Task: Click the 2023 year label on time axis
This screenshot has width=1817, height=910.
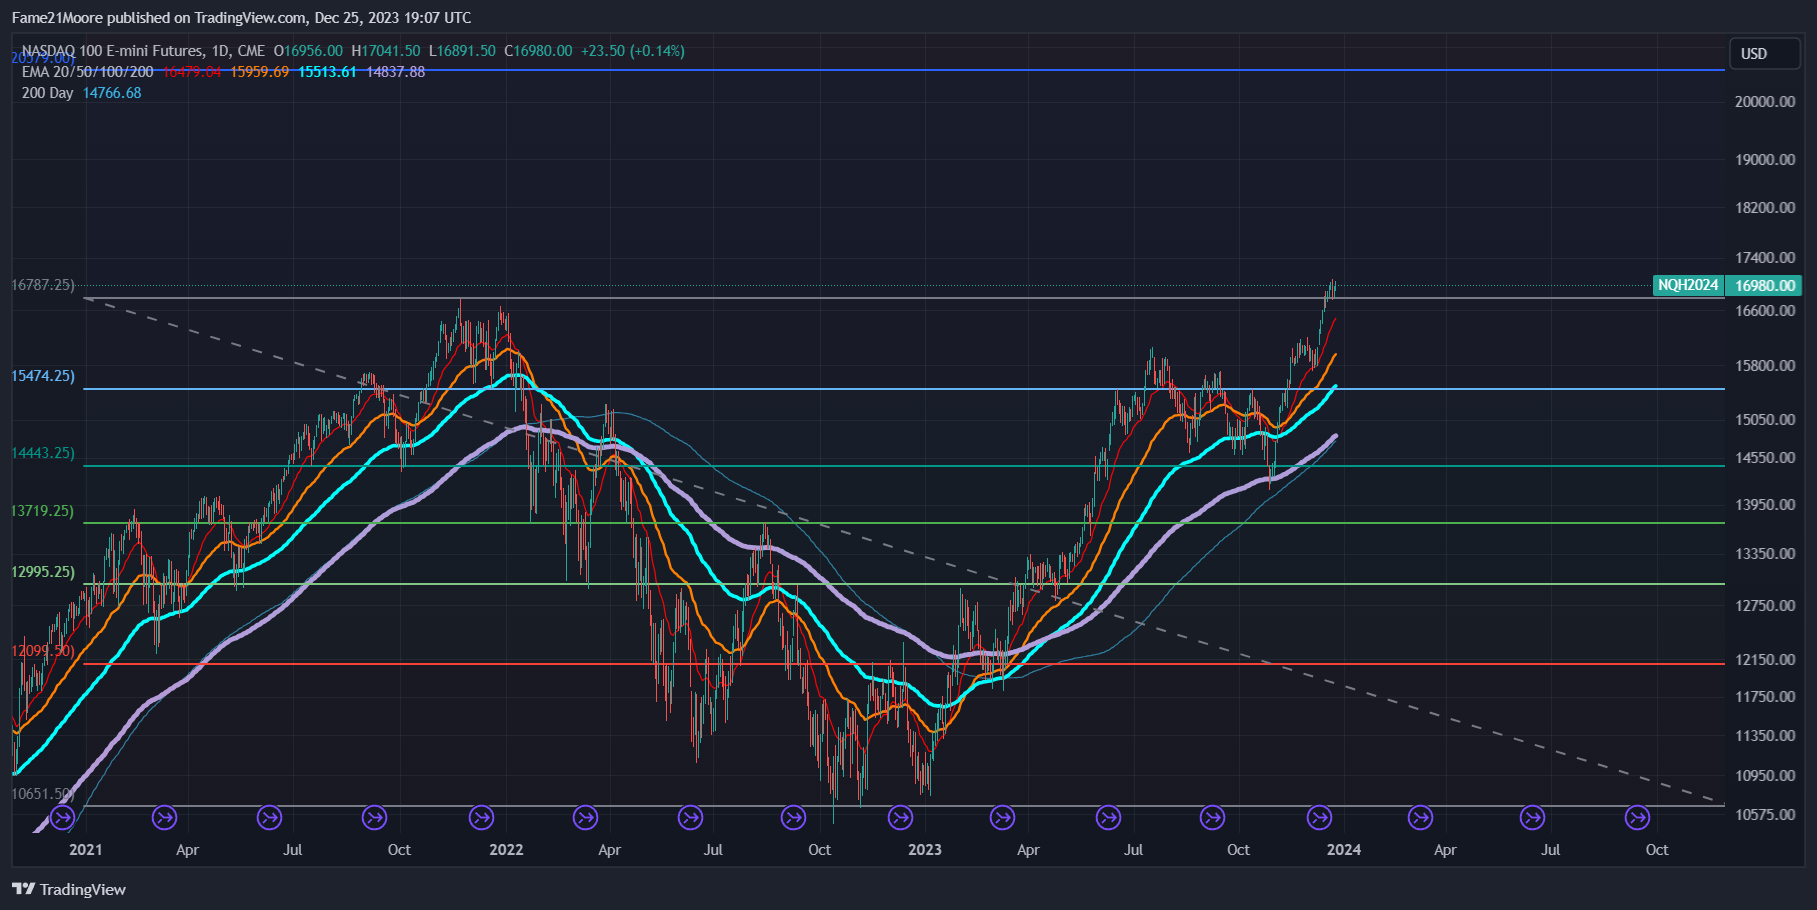Action: [924, 850]
